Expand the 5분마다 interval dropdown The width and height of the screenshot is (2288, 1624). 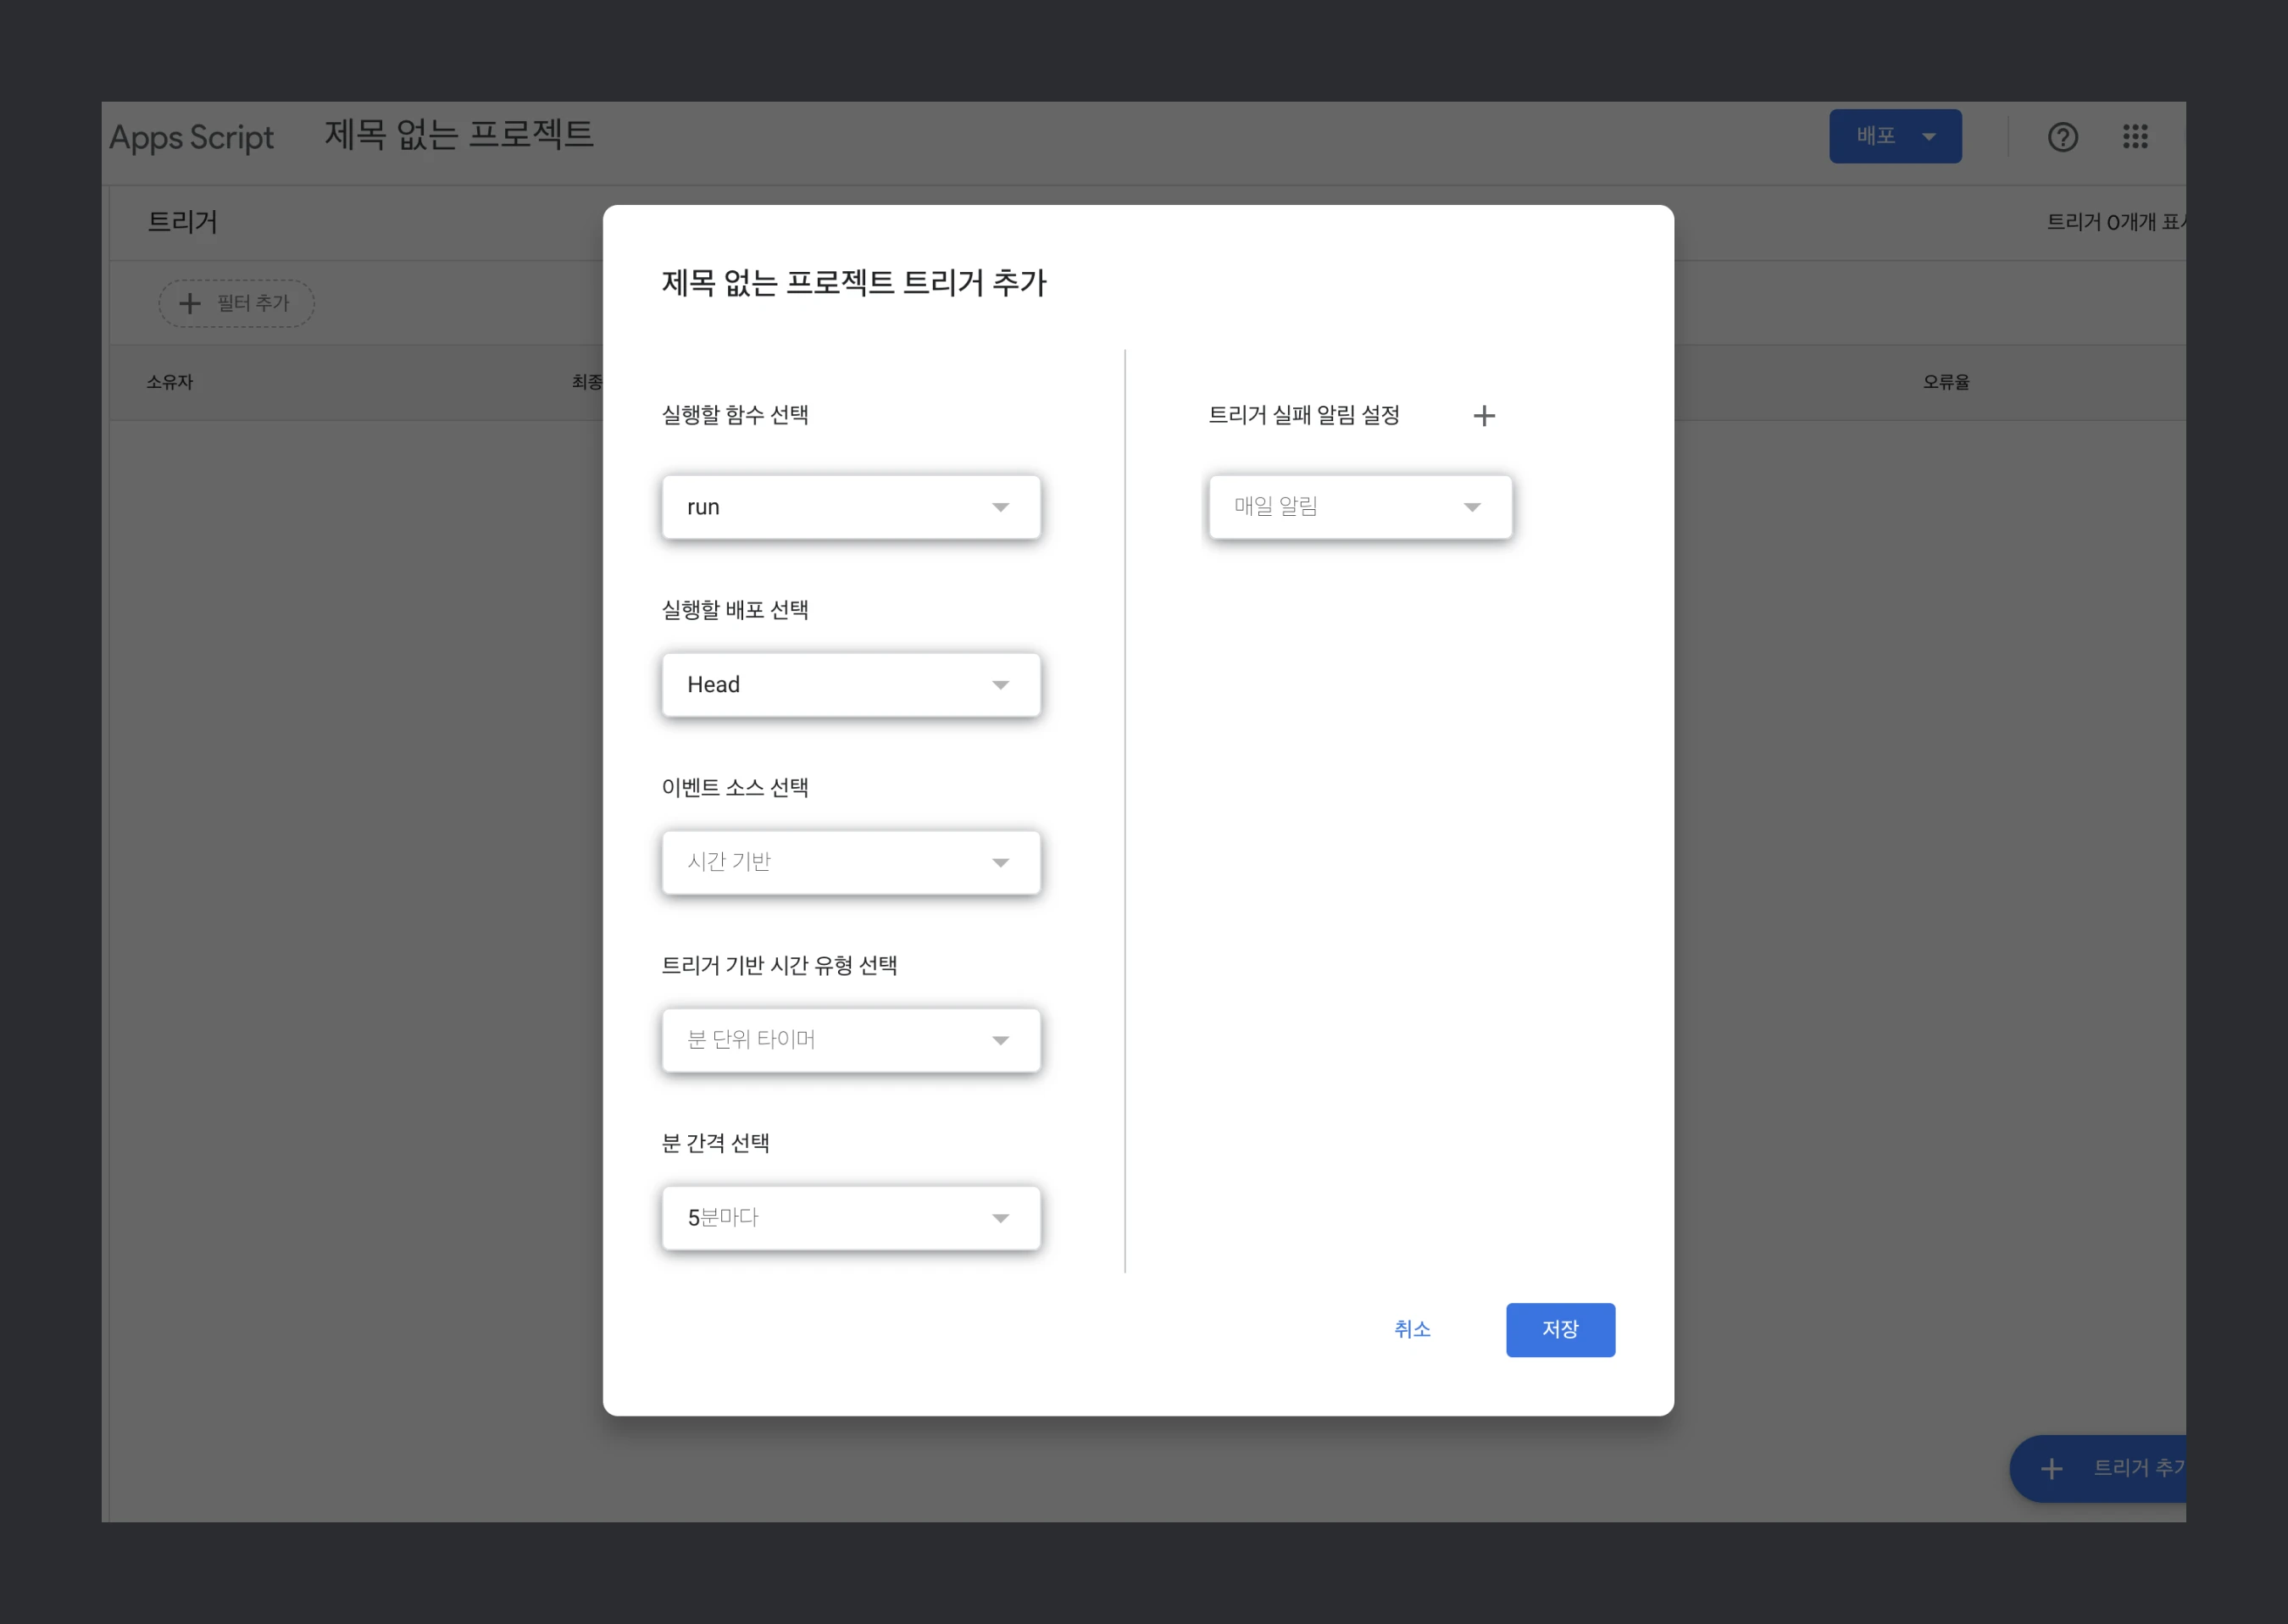click(850, 1218)
